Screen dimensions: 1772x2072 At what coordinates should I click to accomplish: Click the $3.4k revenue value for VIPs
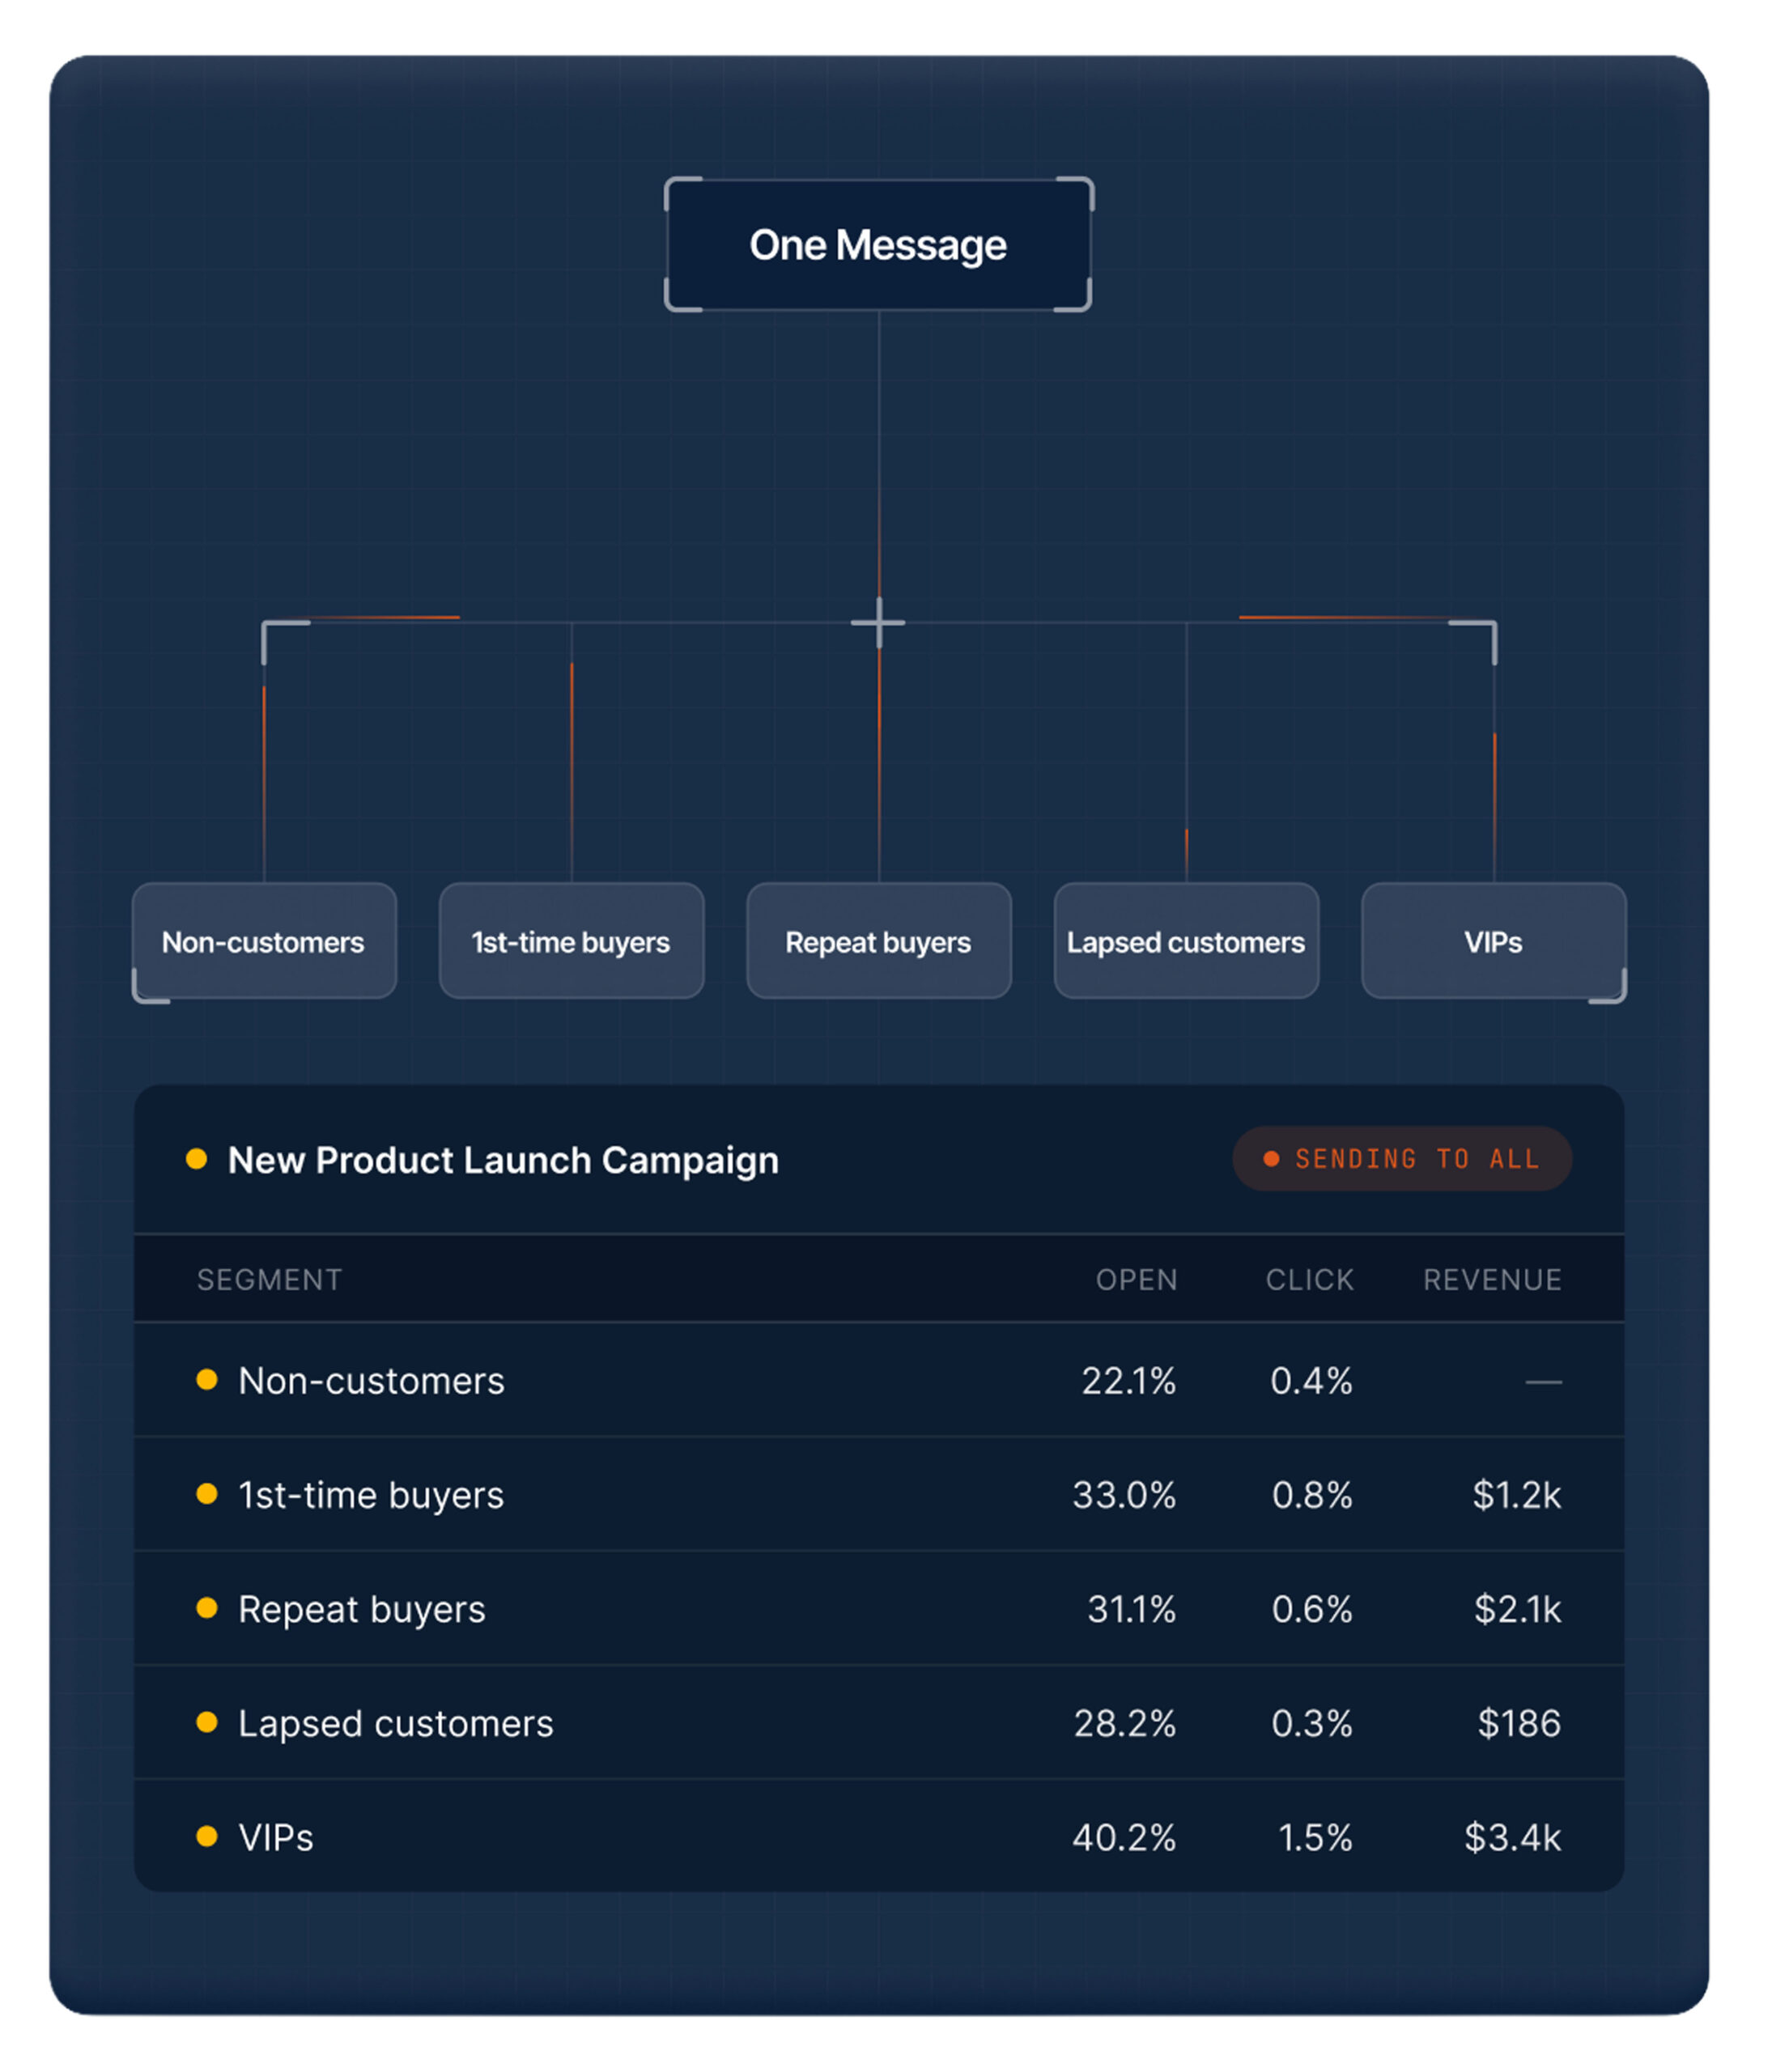1512,1837
